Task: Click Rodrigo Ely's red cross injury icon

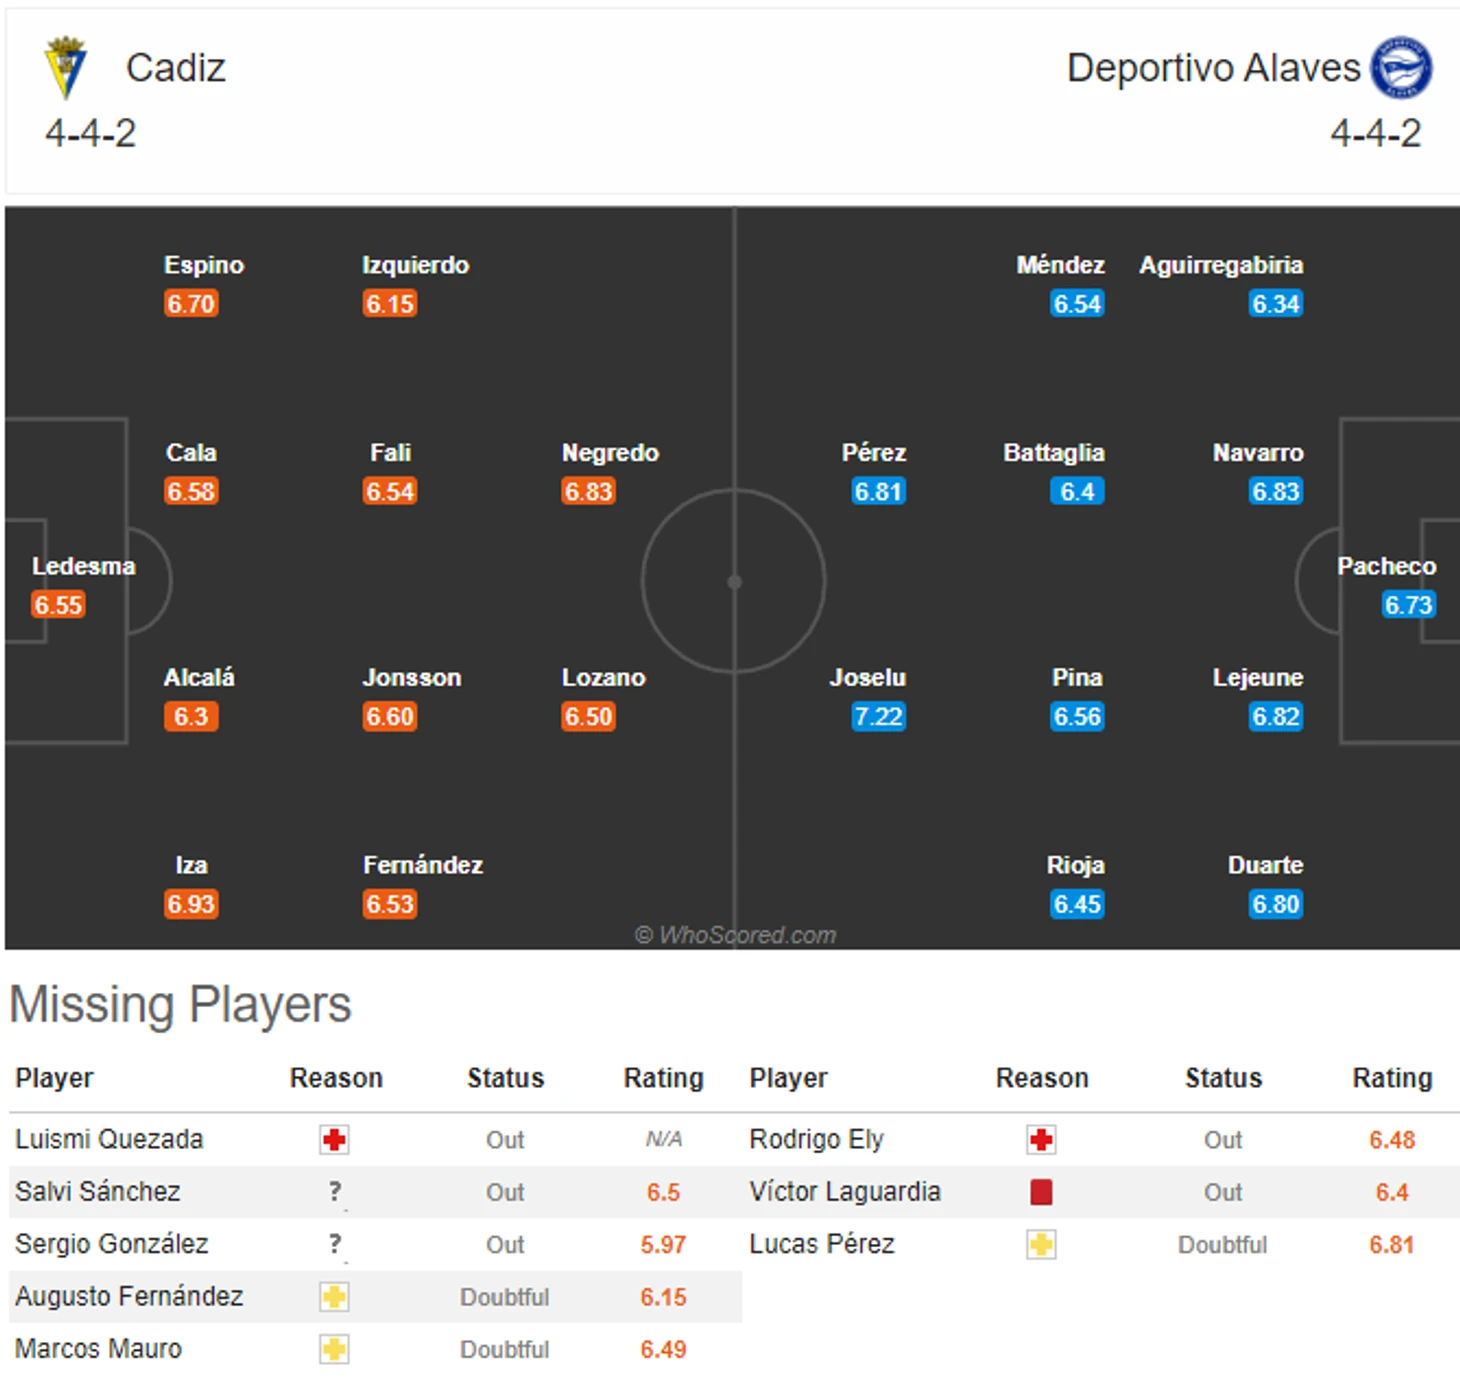Action: tap(1041, 1140)
